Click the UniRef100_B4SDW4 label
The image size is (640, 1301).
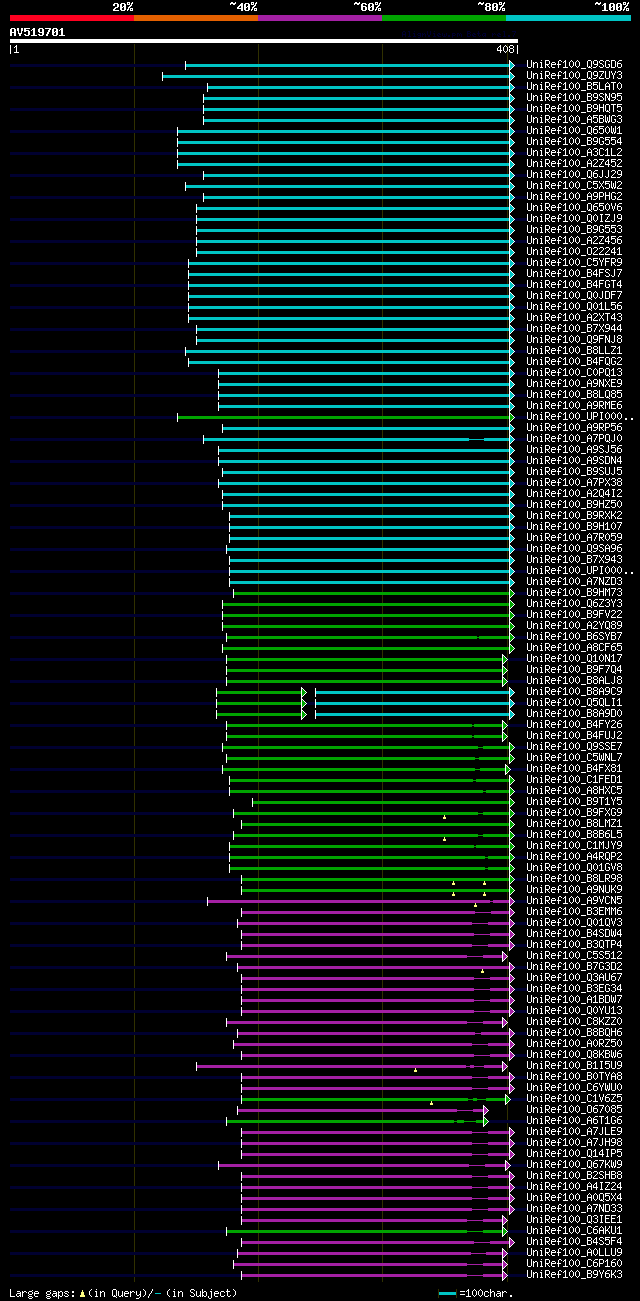[x=574, y=934]
